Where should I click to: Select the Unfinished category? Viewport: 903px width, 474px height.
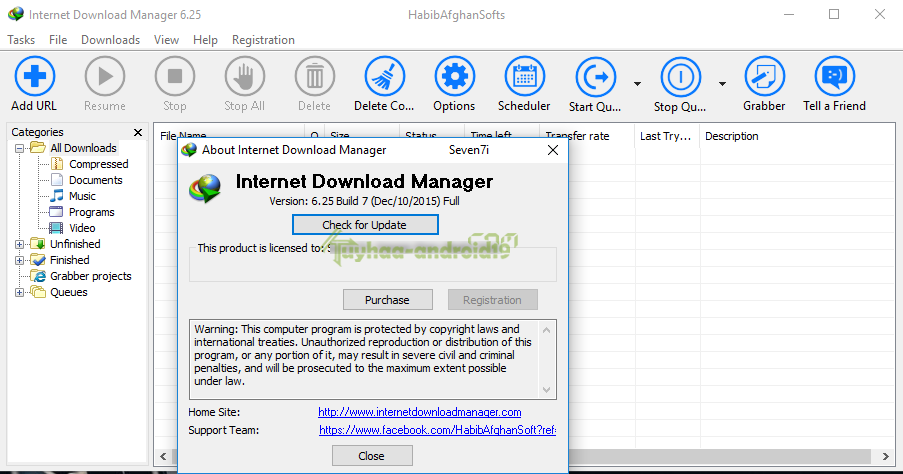point(75,244)
